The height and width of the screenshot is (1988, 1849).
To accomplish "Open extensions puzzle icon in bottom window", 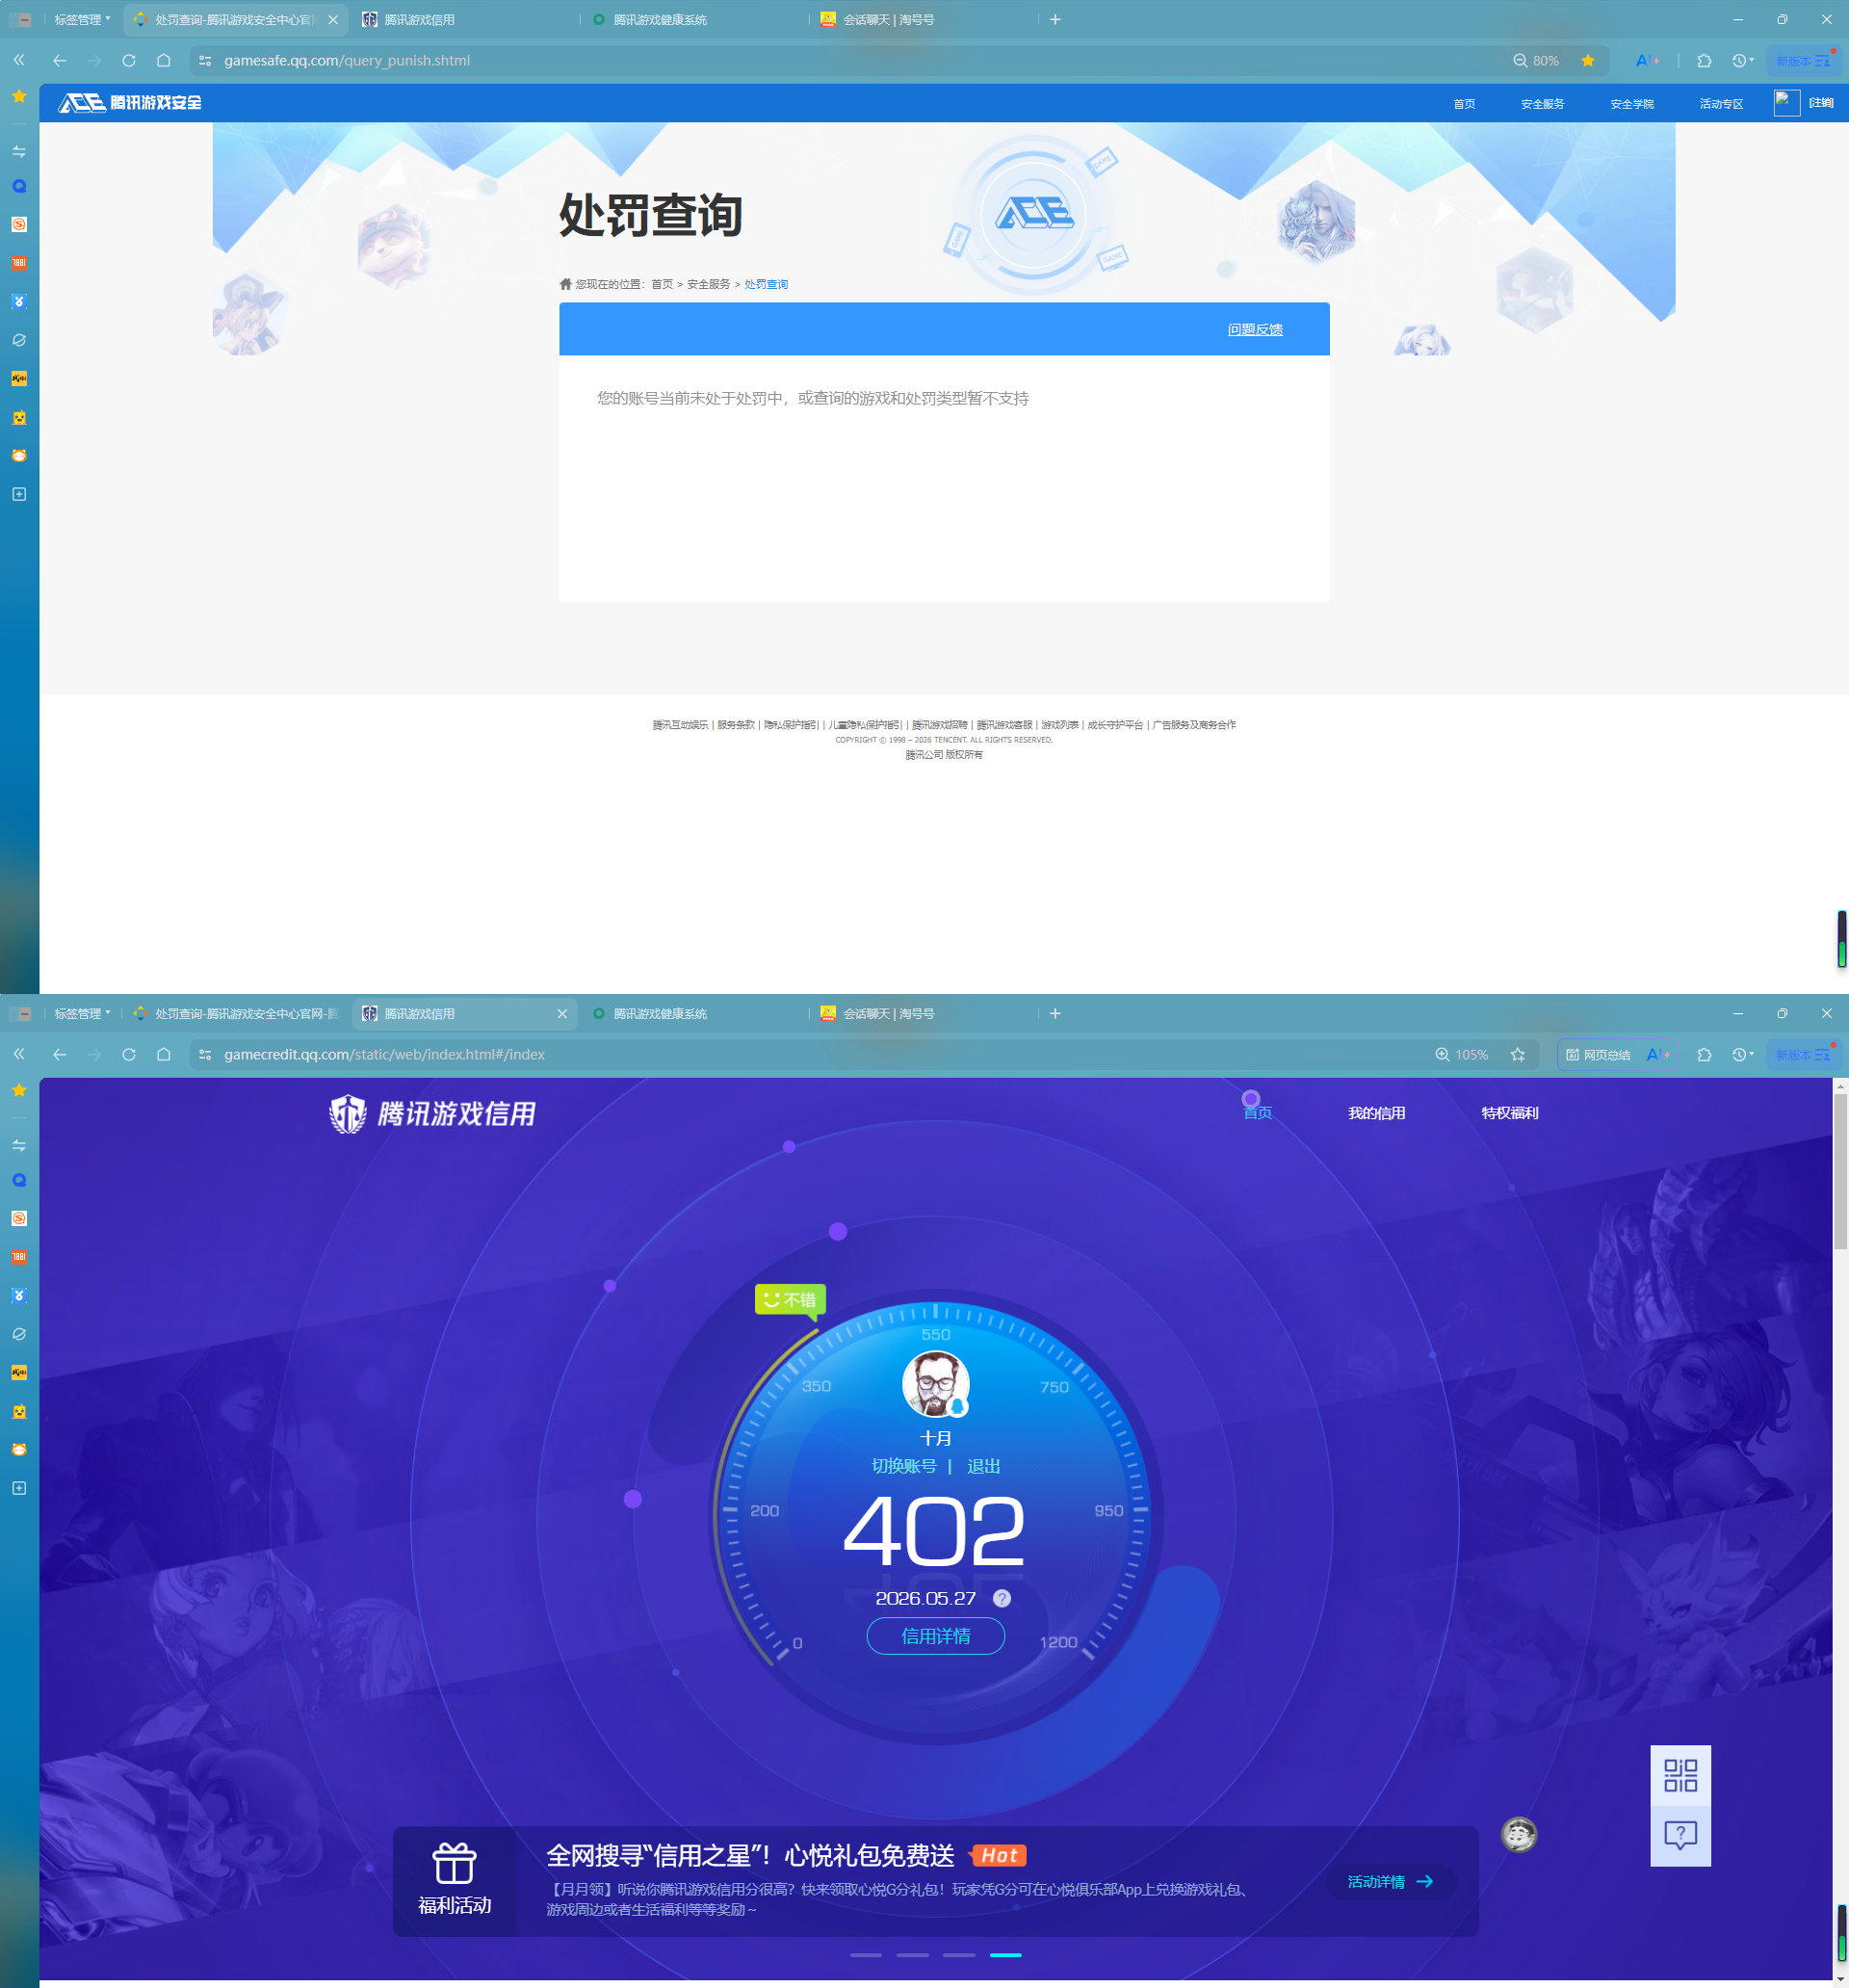I will [1704, 1055].
